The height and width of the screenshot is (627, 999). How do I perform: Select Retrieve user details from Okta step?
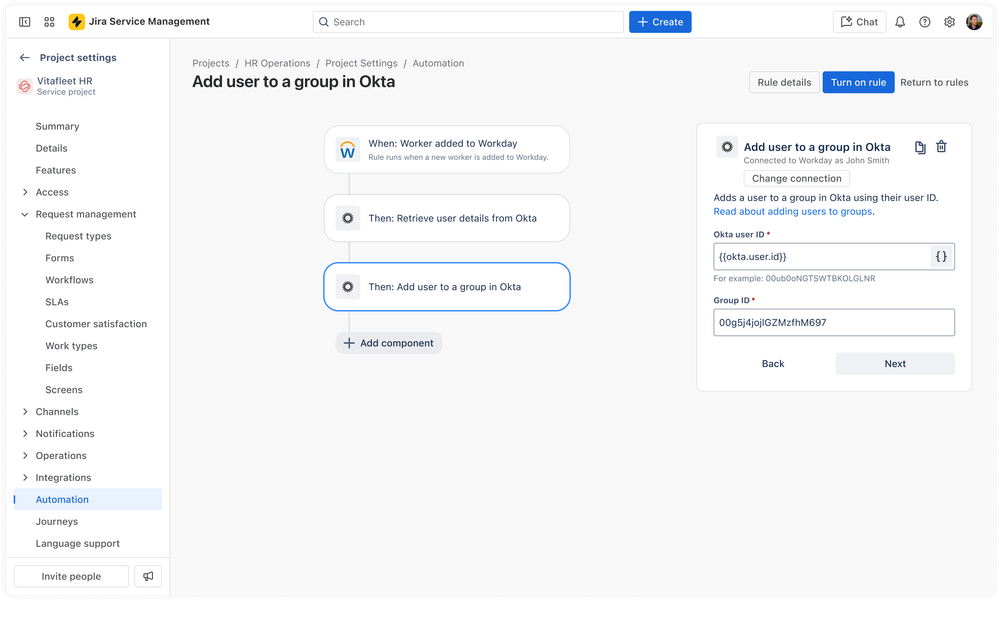click(x=447, y=218)
